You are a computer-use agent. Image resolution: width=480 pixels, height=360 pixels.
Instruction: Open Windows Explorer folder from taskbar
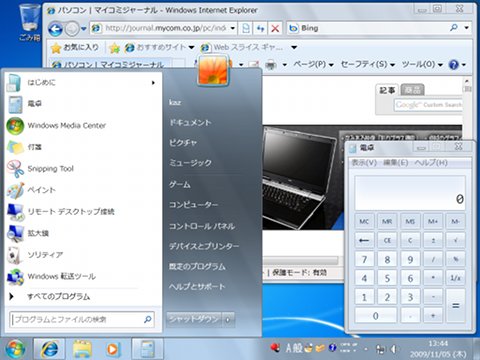pyautogui.click(x=82, y=349)
